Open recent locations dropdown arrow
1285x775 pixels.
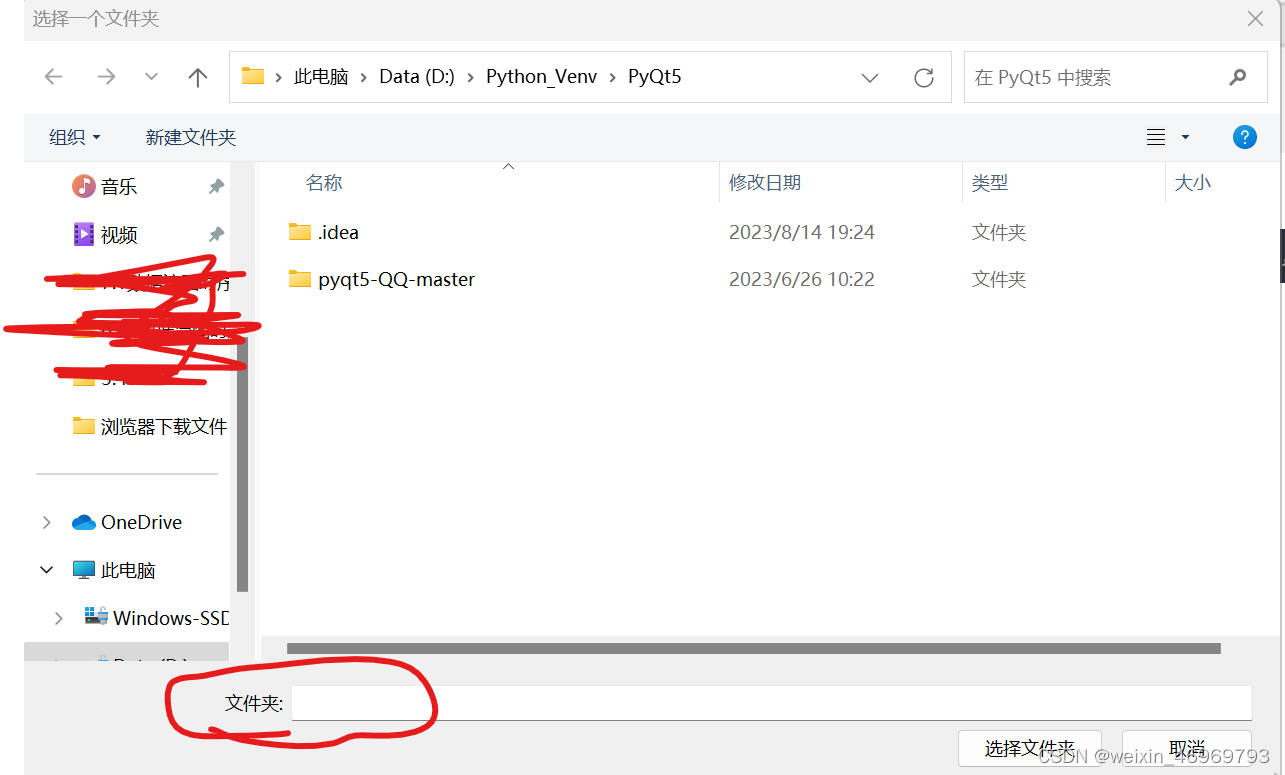coord(151,77)
